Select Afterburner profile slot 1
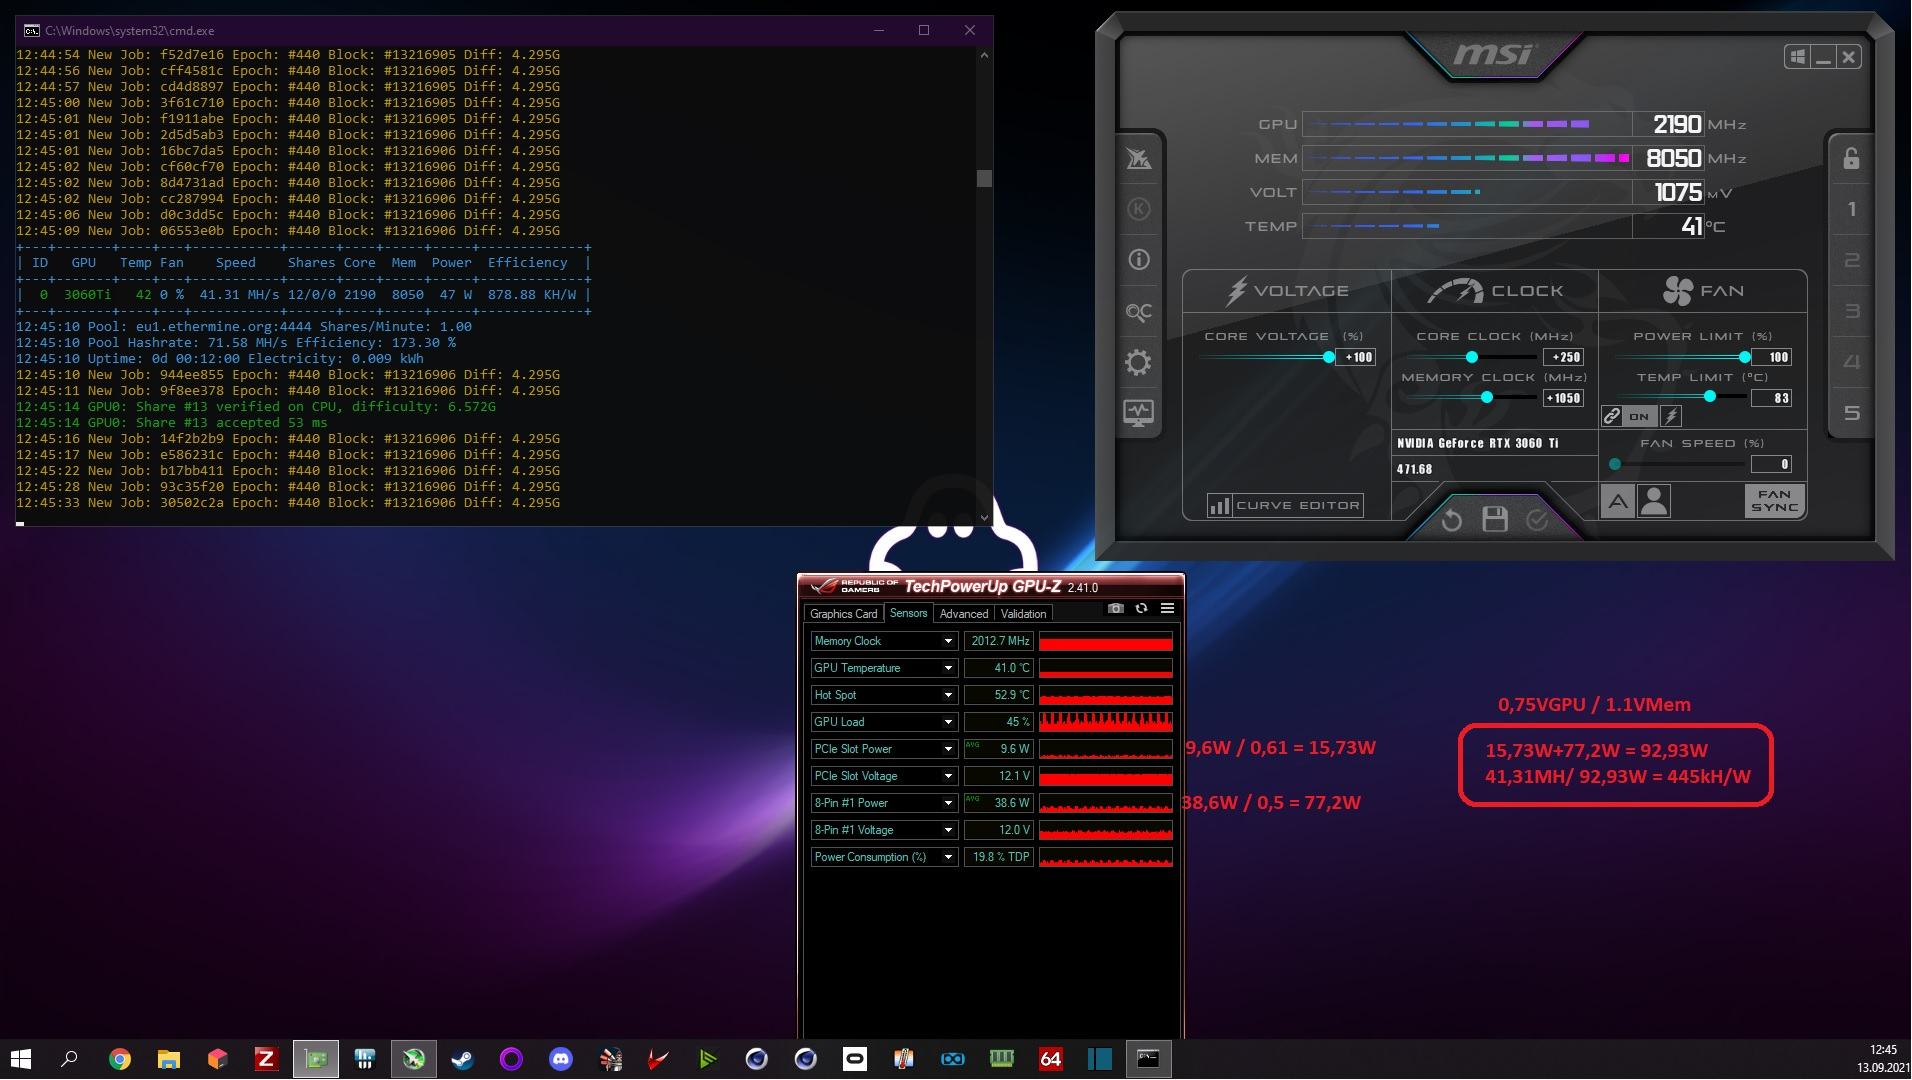 pyautogui.click(x=1851, y=209)
